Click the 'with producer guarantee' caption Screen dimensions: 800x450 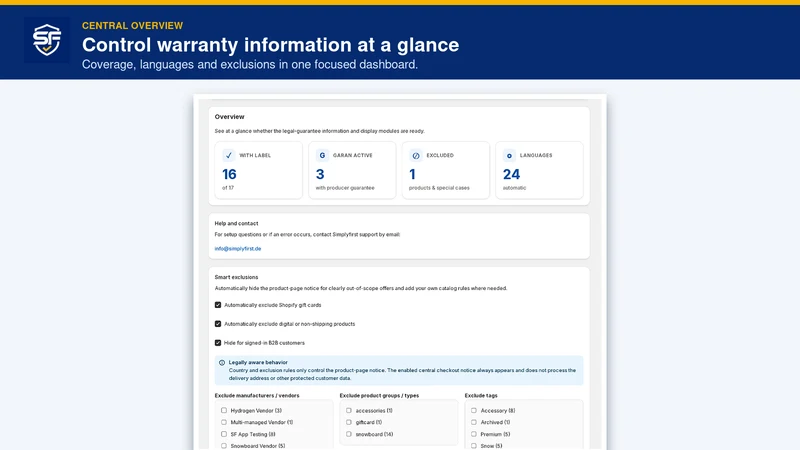click(x=345, y=188)
